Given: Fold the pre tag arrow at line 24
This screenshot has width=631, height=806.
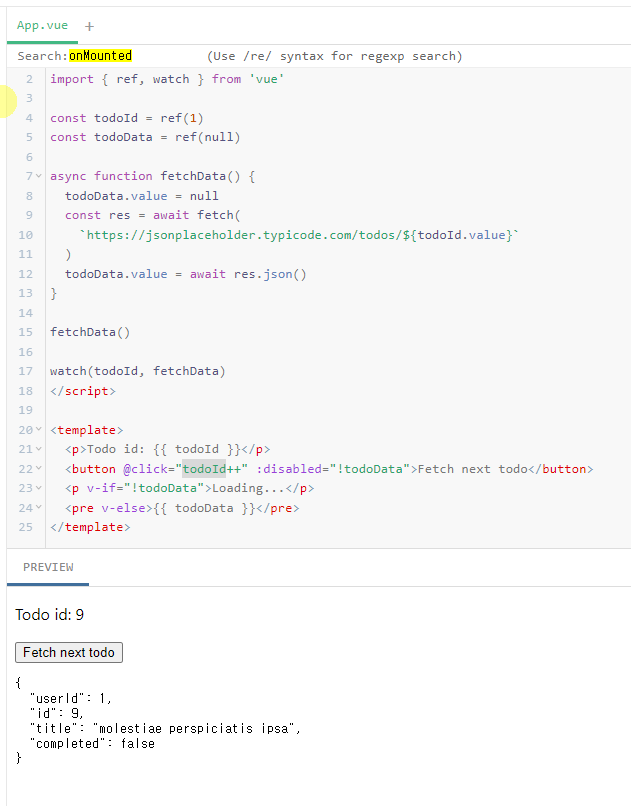Looking at the screenshot, I should (39, 508).
